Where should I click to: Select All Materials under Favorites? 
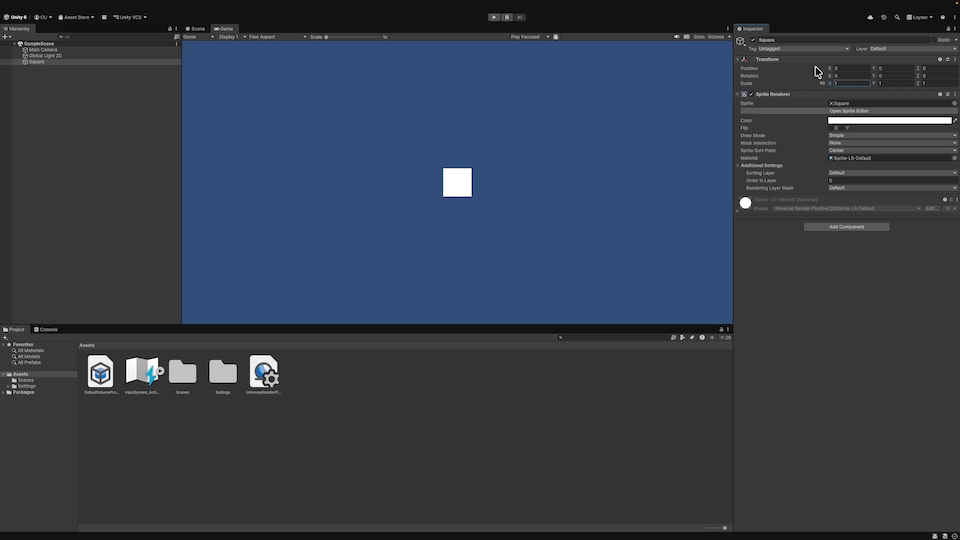pos(30,351)
